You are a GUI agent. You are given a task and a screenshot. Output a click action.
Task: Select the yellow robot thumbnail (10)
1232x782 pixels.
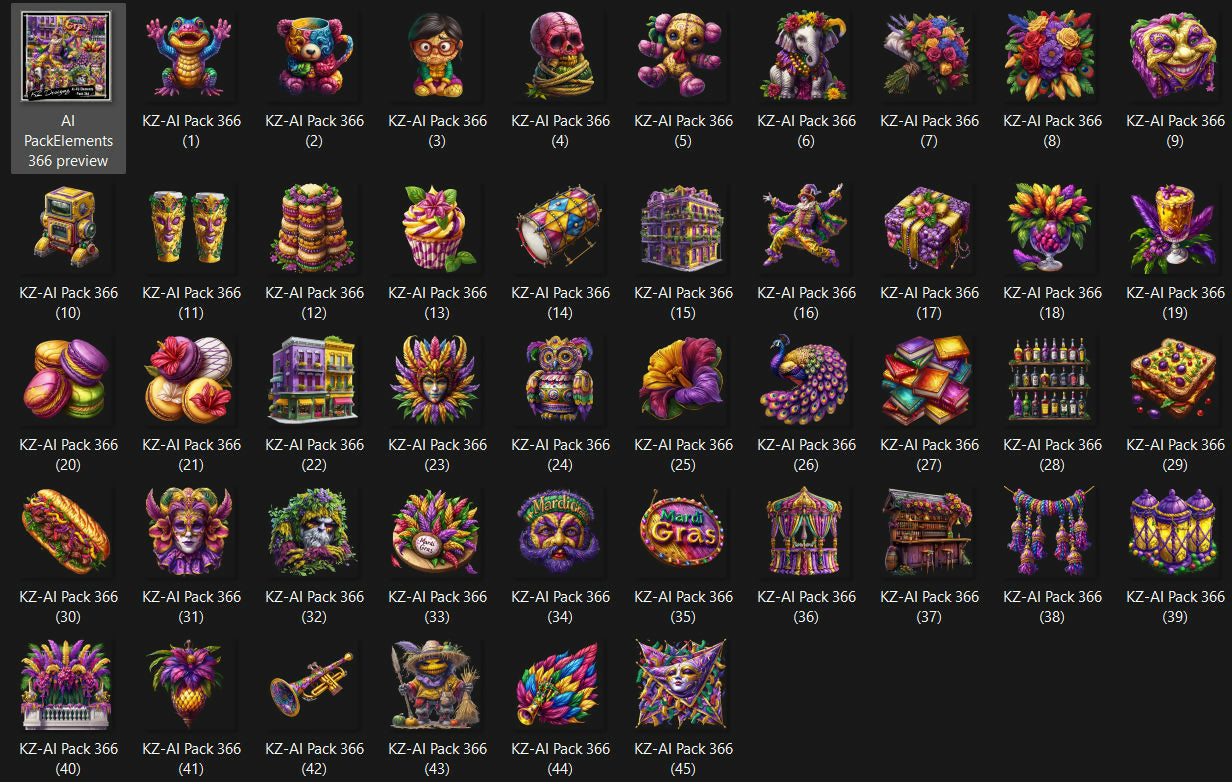(68, 228)
